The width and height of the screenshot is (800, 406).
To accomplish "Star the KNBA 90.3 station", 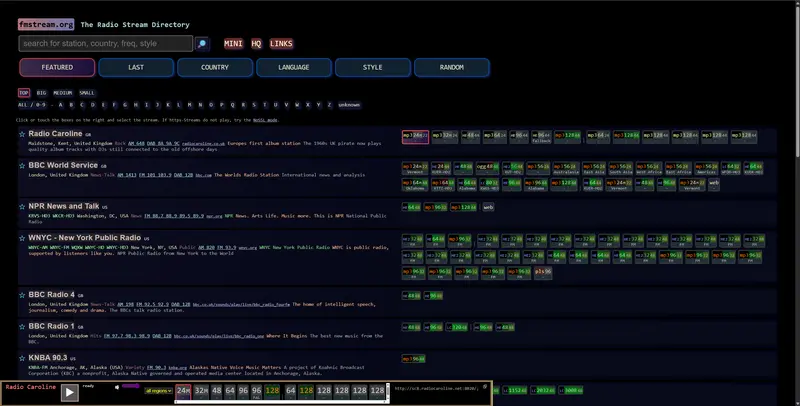I will [x=22, y=359].
